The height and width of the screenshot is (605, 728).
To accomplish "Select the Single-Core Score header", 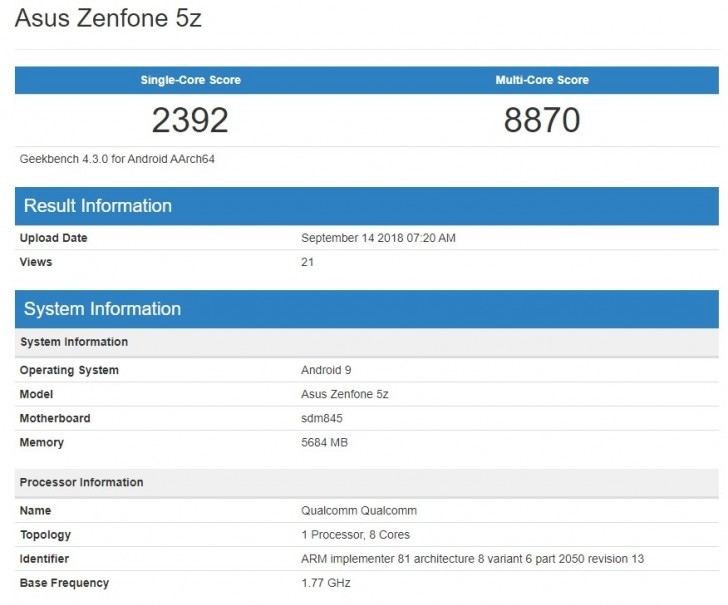I will tap(191, 80).
